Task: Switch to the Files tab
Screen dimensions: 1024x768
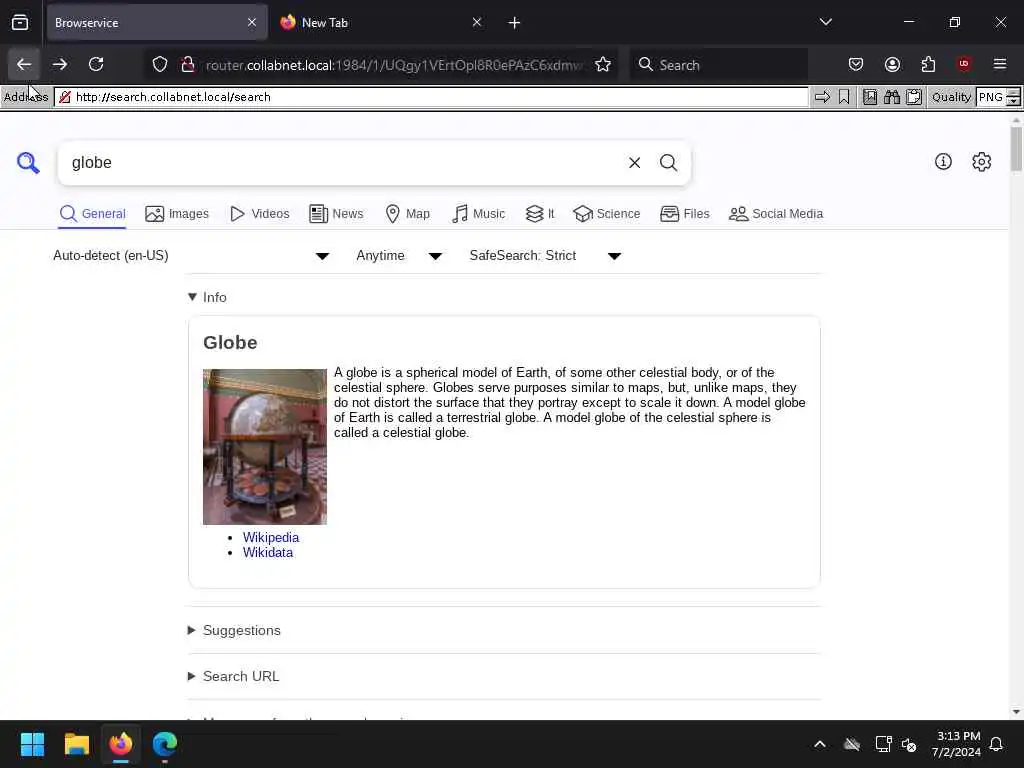Action: [x=684, y=214]
